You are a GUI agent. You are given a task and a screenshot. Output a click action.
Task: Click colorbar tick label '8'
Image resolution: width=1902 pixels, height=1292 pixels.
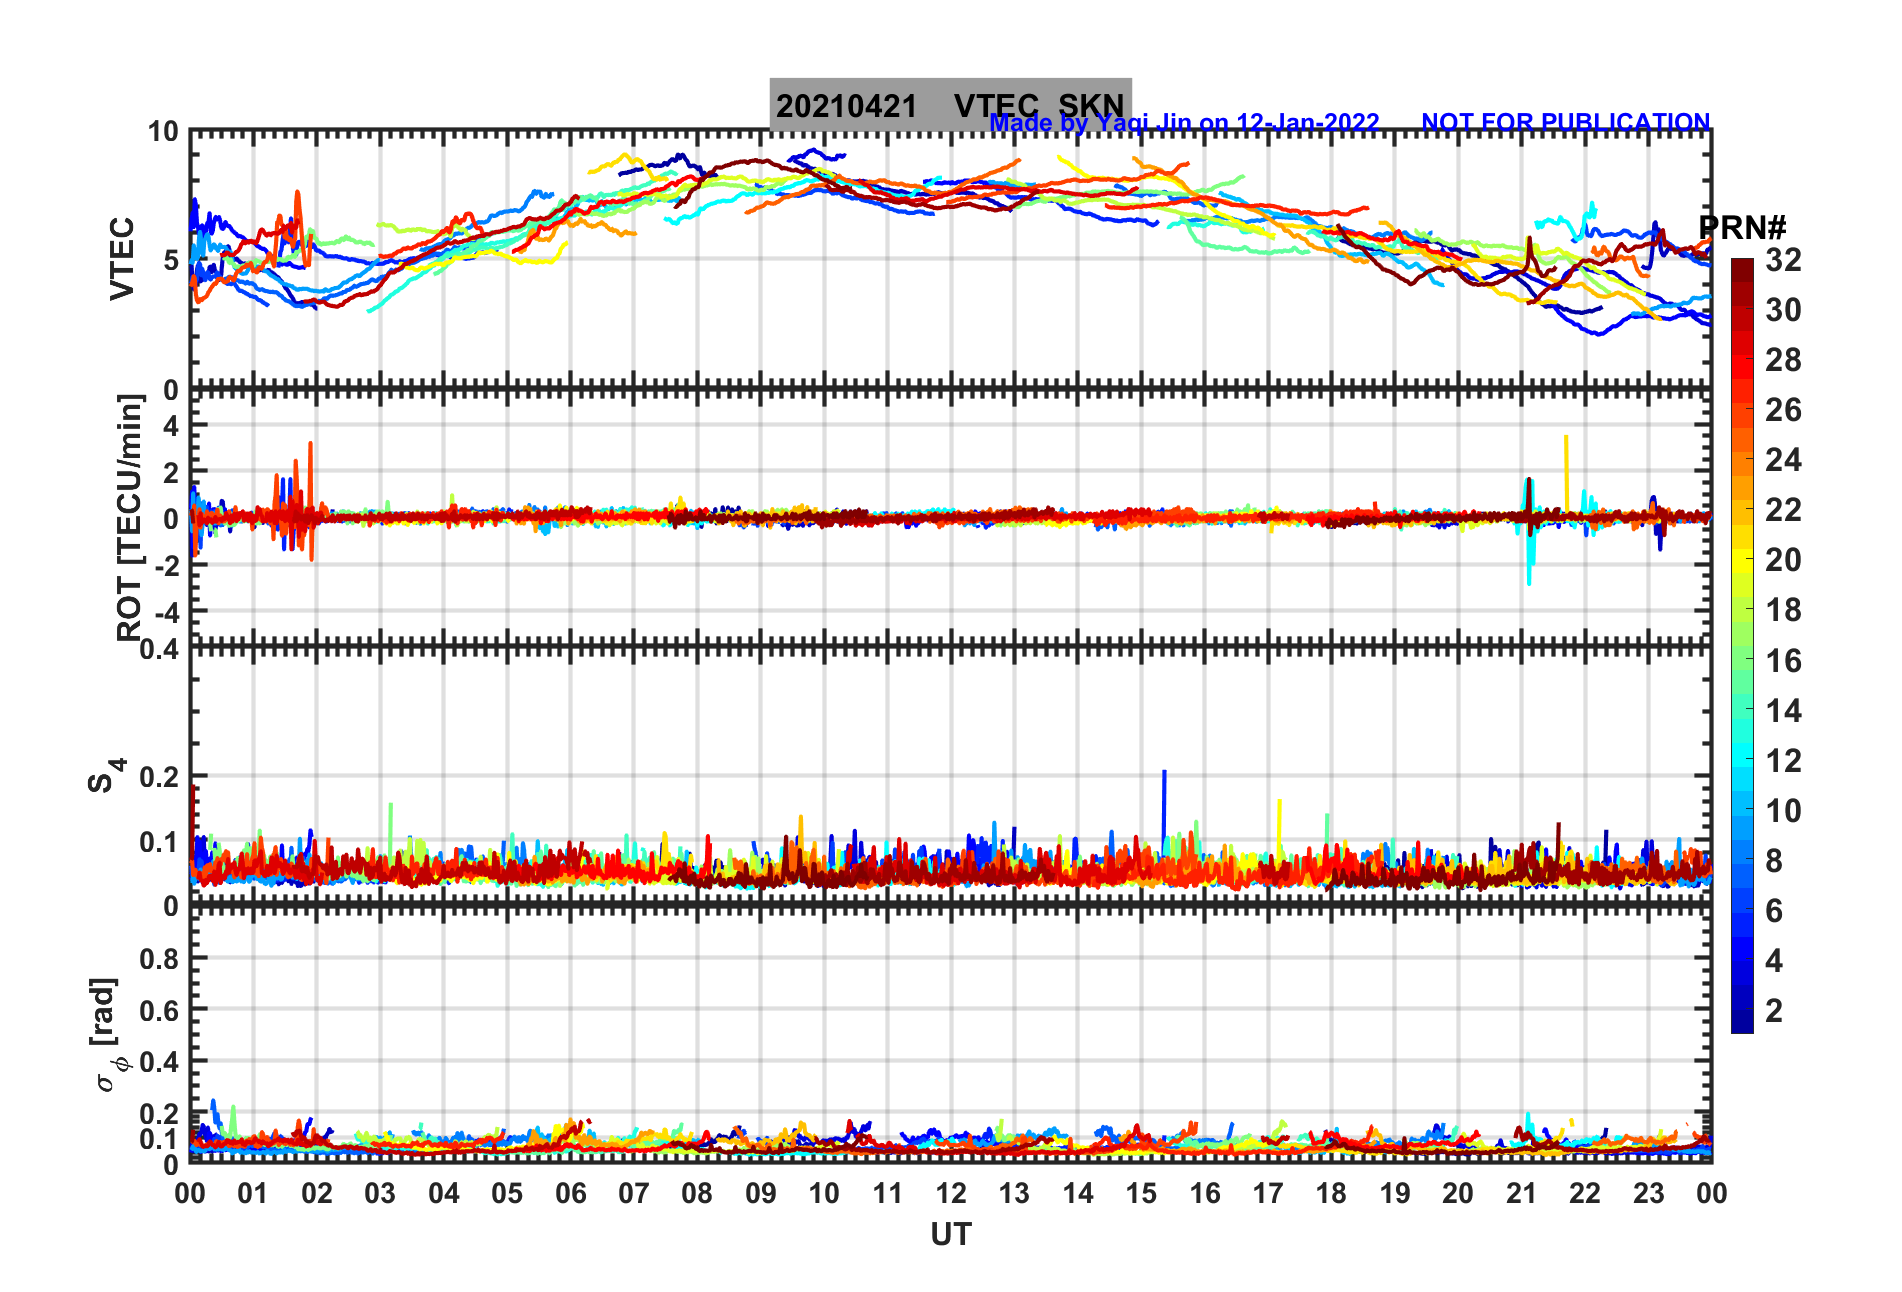coord(1774,861)
